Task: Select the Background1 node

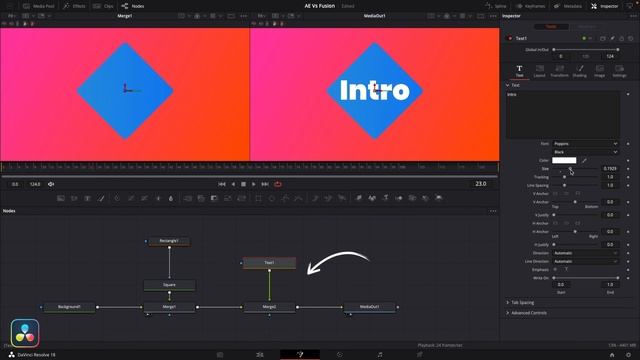Action: 69,307
